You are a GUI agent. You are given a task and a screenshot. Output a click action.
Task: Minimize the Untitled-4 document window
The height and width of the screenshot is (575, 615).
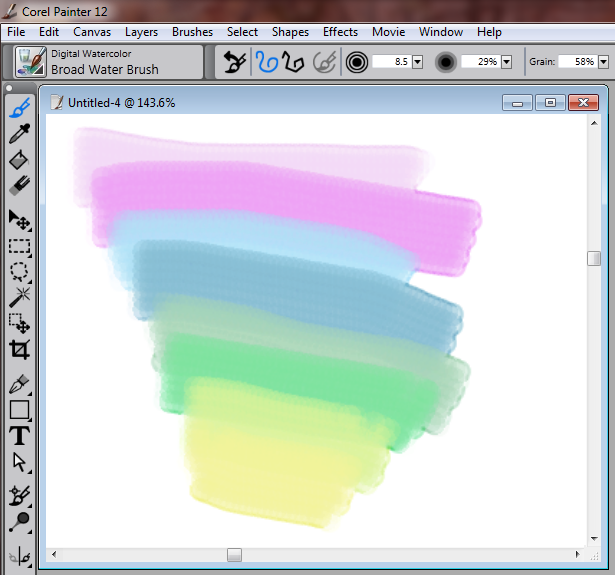517,103
